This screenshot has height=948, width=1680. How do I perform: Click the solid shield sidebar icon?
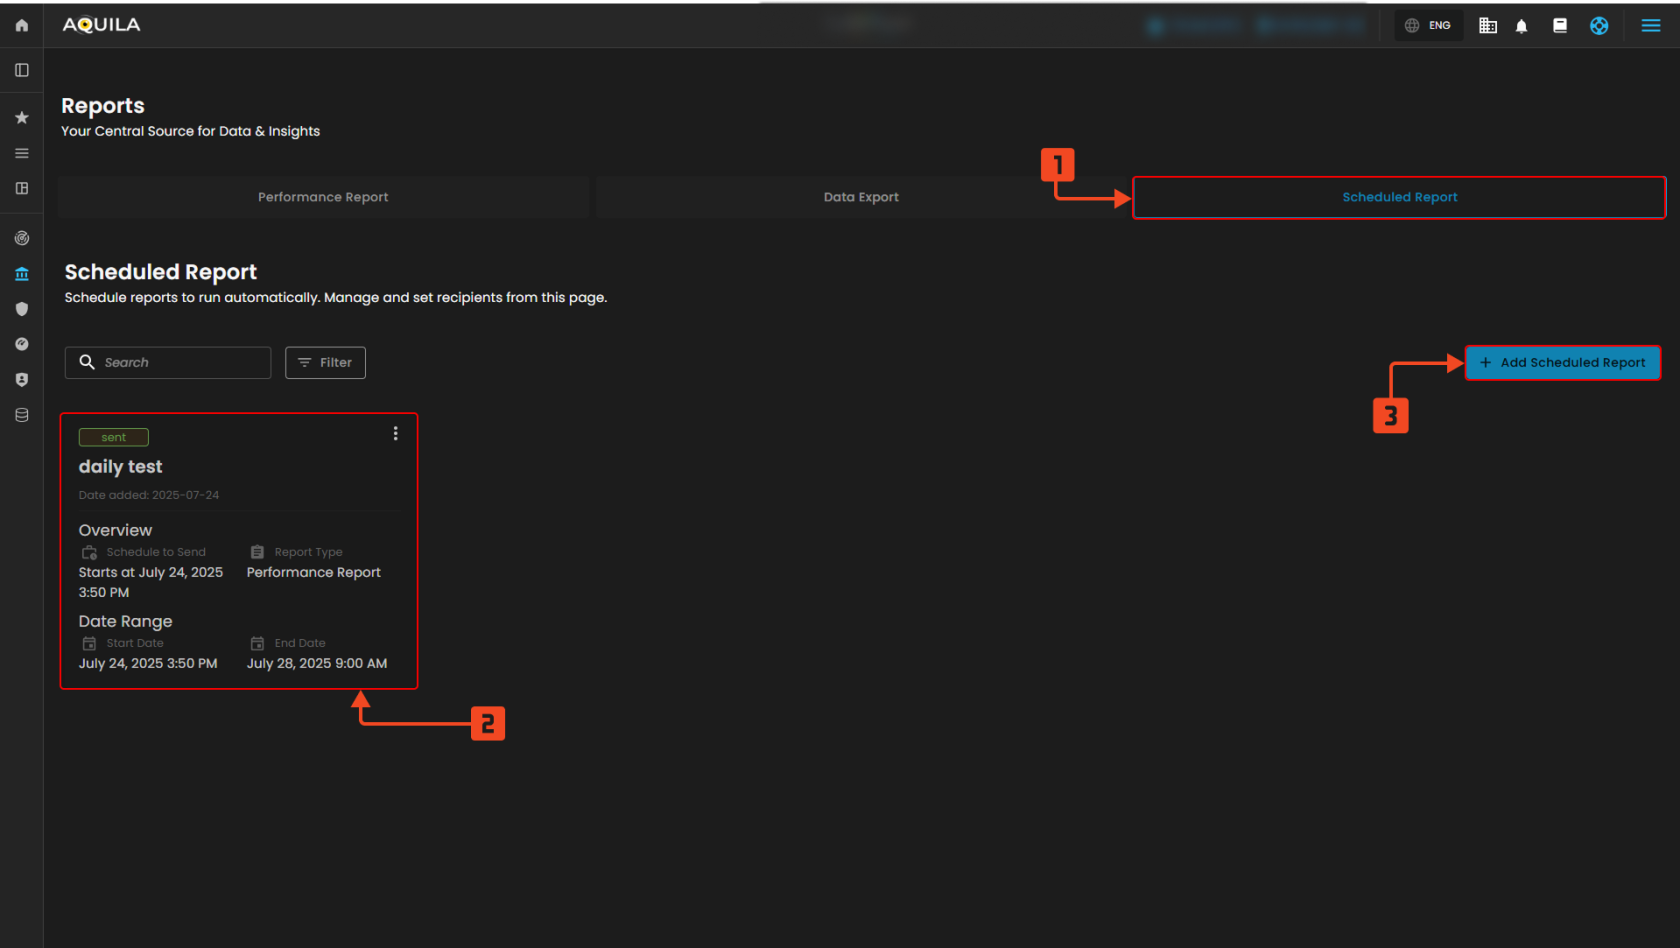click(22, 309)
